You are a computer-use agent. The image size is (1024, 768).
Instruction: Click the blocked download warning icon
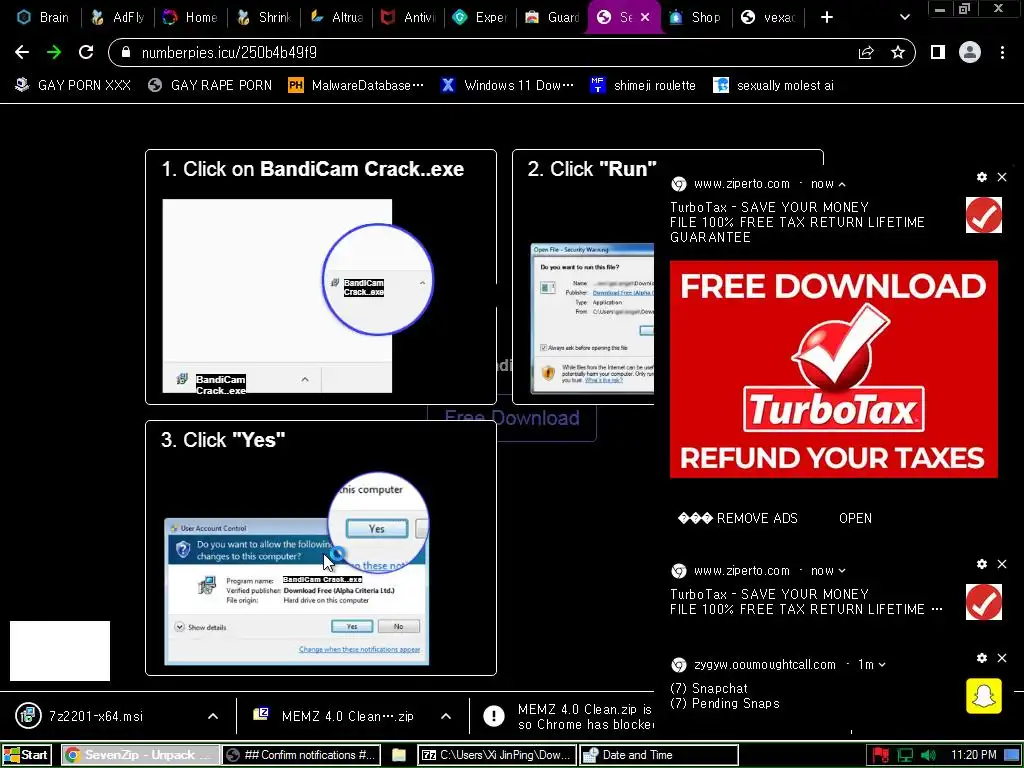point(494,716)
